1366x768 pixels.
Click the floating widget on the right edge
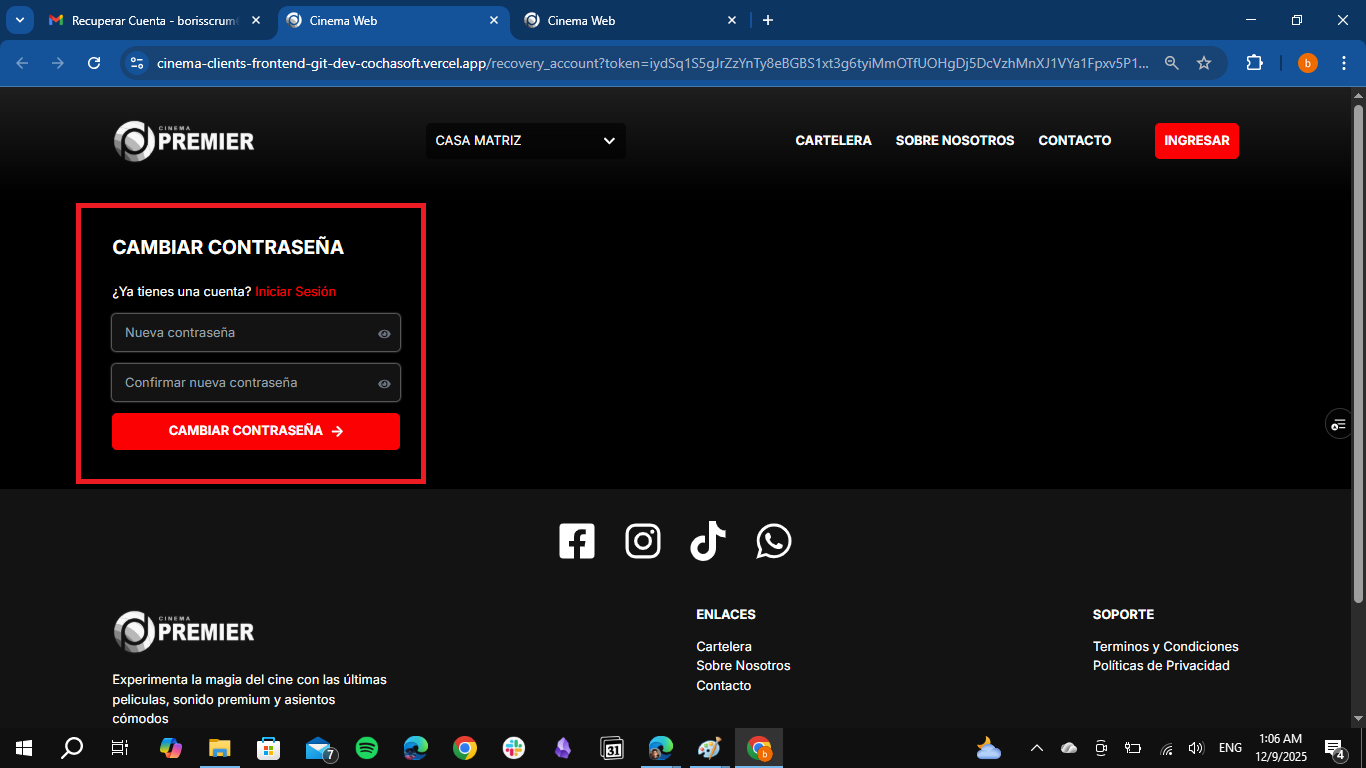click(x=1338, y=424)
